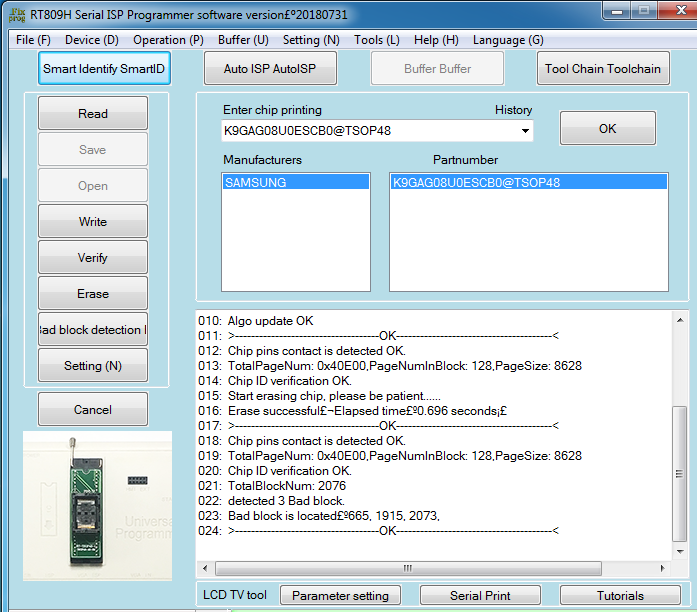
Task: Click log line 021 'TotalBlockNum: 2076'
Action: (272, 486)
